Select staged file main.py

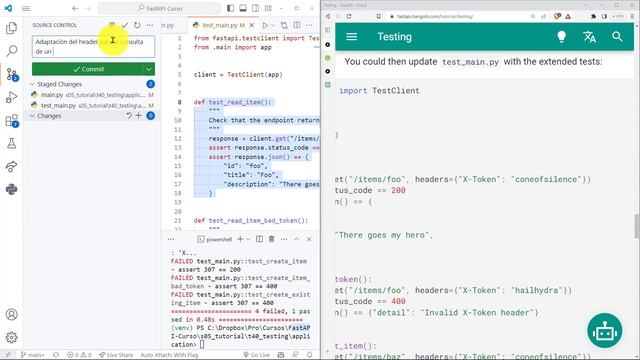[92, 95]
